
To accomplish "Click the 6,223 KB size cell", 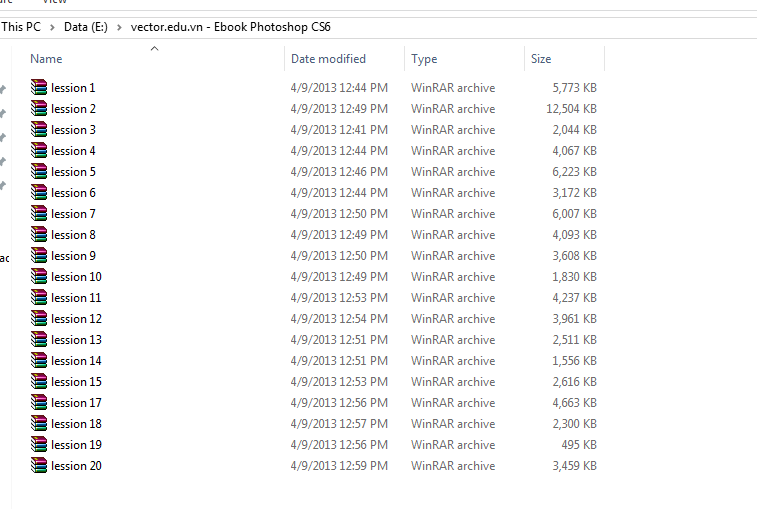I will 575,171.
